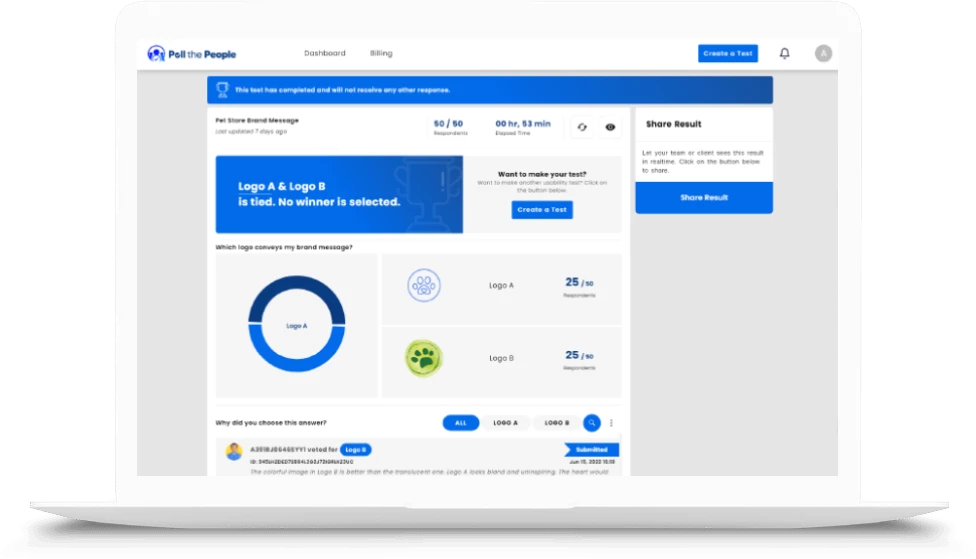Click the Logo B vote tag
This screenshot has width=976, height=559.
[x=355, y=449]
